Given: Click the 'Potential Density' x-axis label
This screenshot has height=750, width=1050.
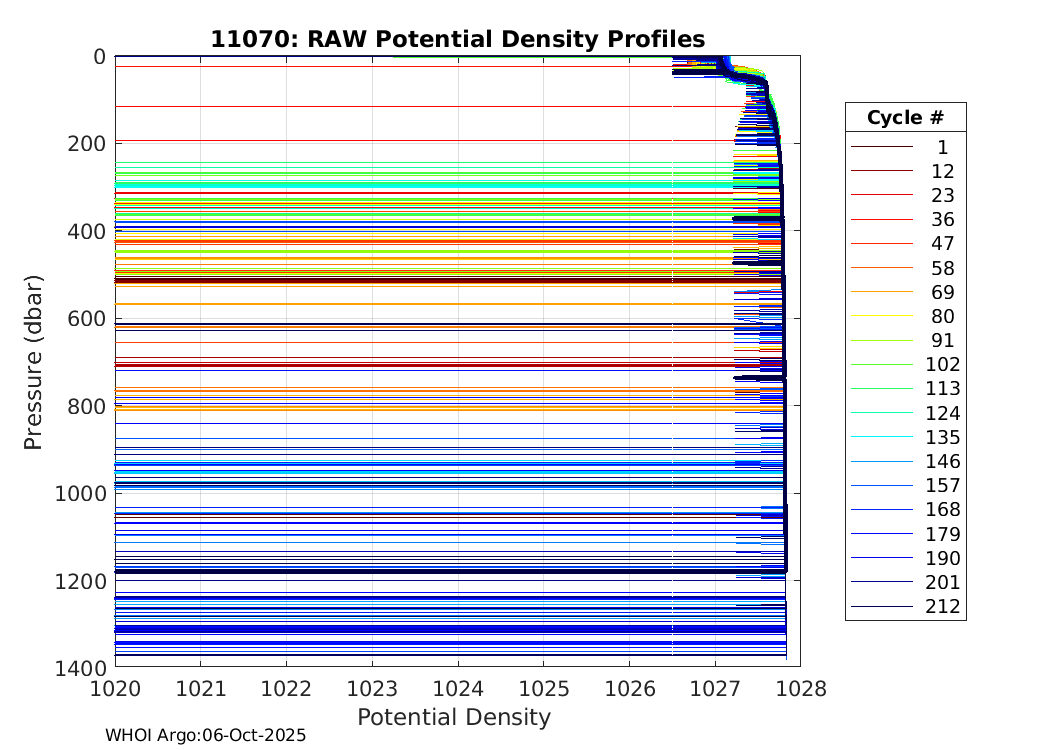Looking at the screenshot, I should click(x=454, y=717).
